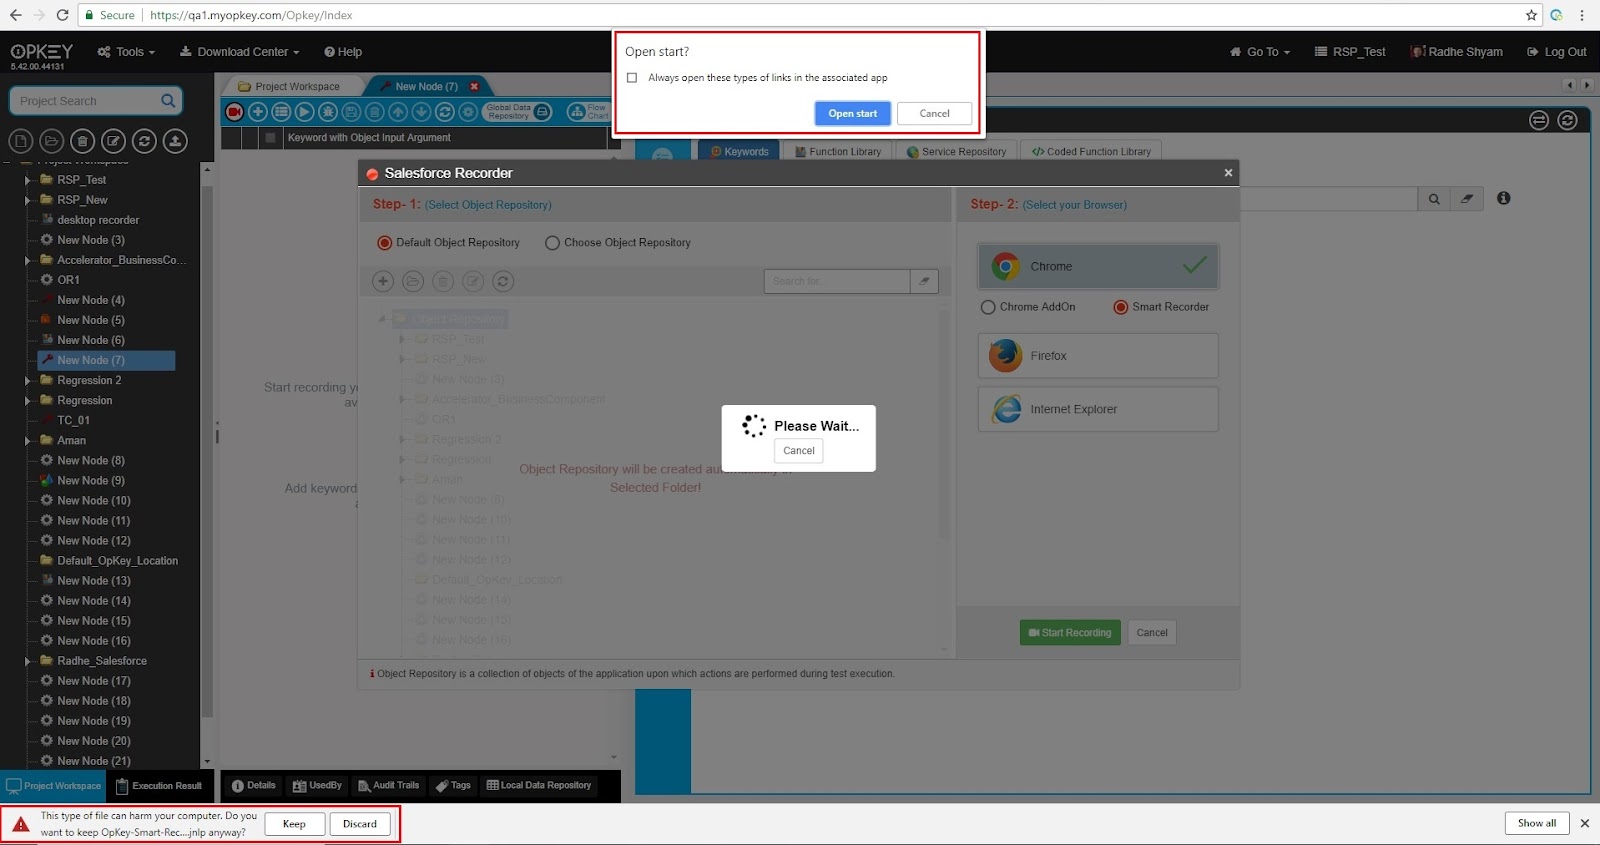Click the Start Recording button

[1070, 633]
